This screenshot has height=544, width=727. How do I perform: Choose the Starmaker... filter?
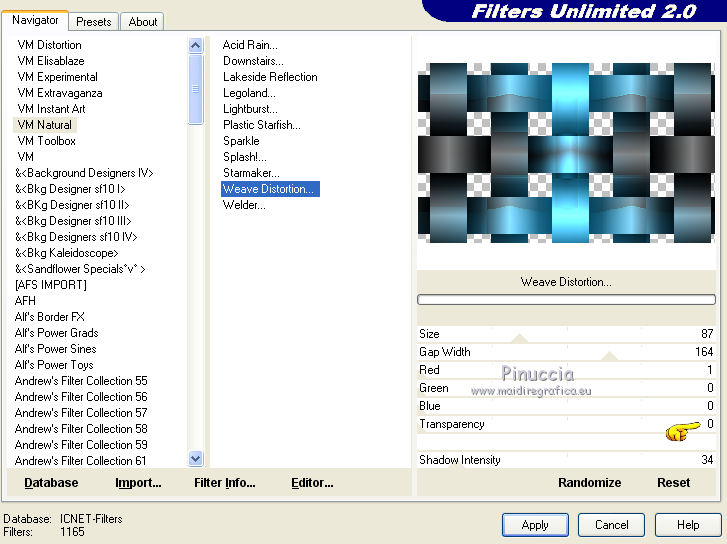pos(251,173)
